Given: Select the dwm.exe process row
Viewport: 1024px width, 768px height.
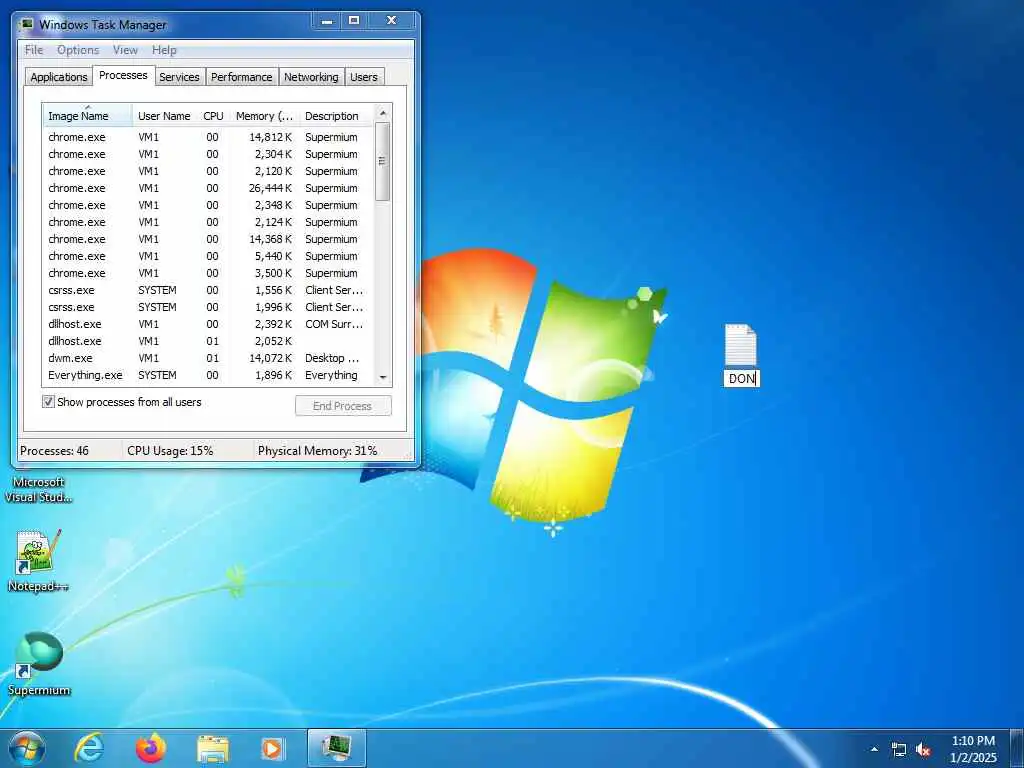Looking at the screenshot, I should click(208, 358).
